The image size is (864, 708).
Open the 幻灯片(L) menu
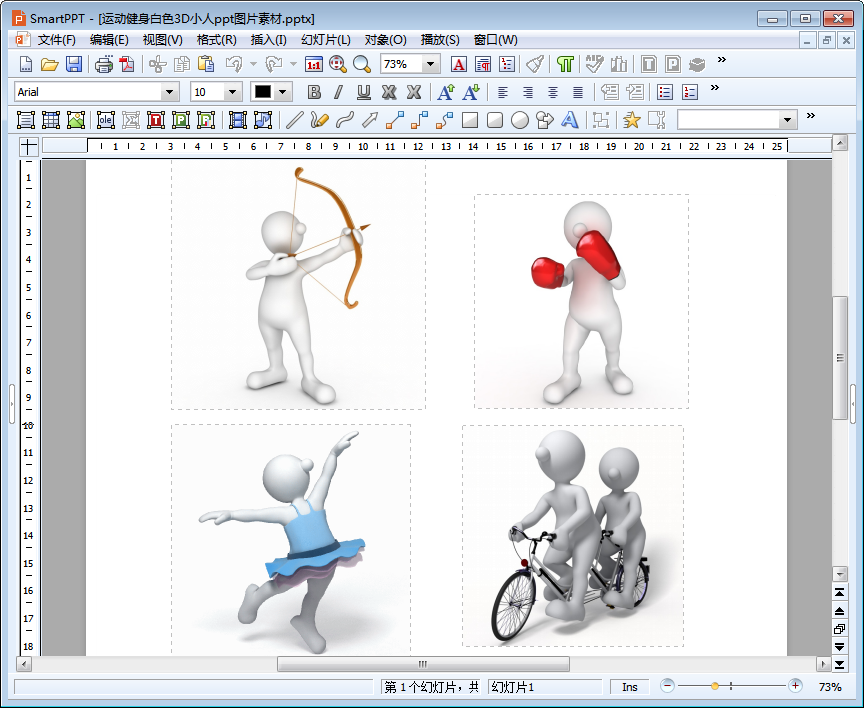coord(326,40)
